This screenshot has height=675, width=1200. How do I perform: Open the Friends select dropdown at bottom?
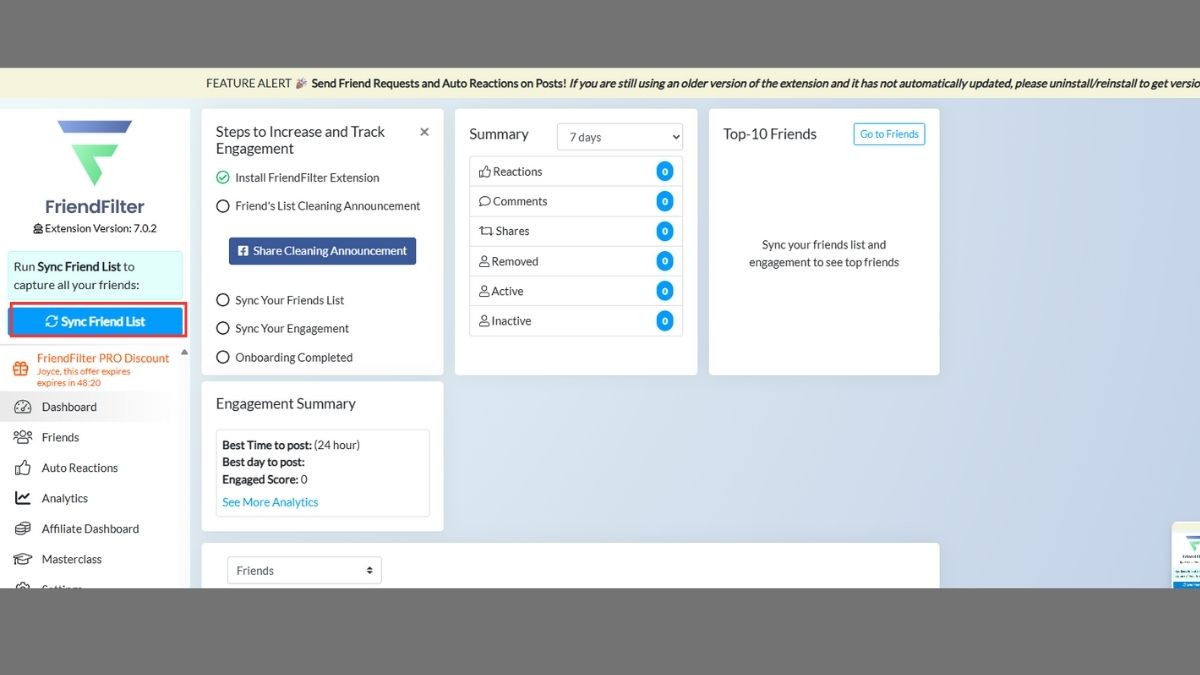click(x=304, y=570)
